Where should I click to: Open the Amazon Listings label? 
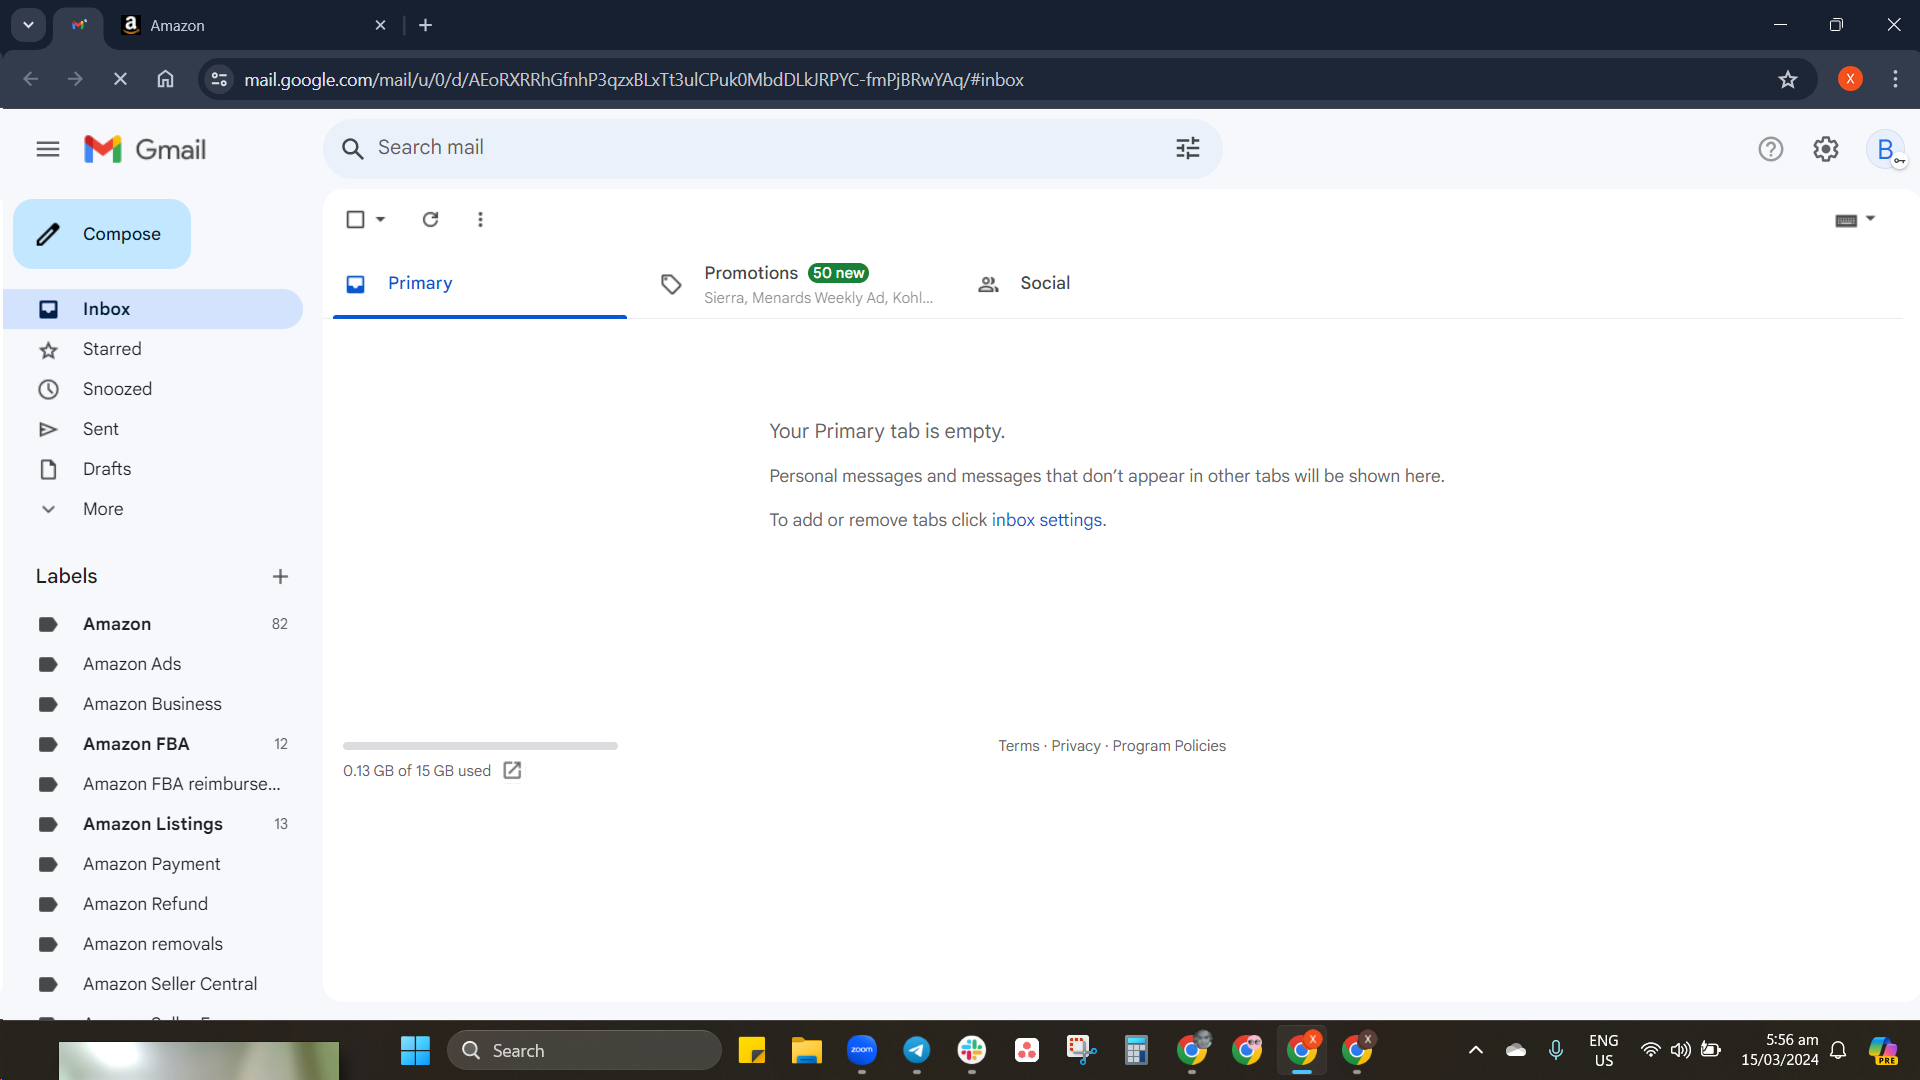tap(153, 824)
